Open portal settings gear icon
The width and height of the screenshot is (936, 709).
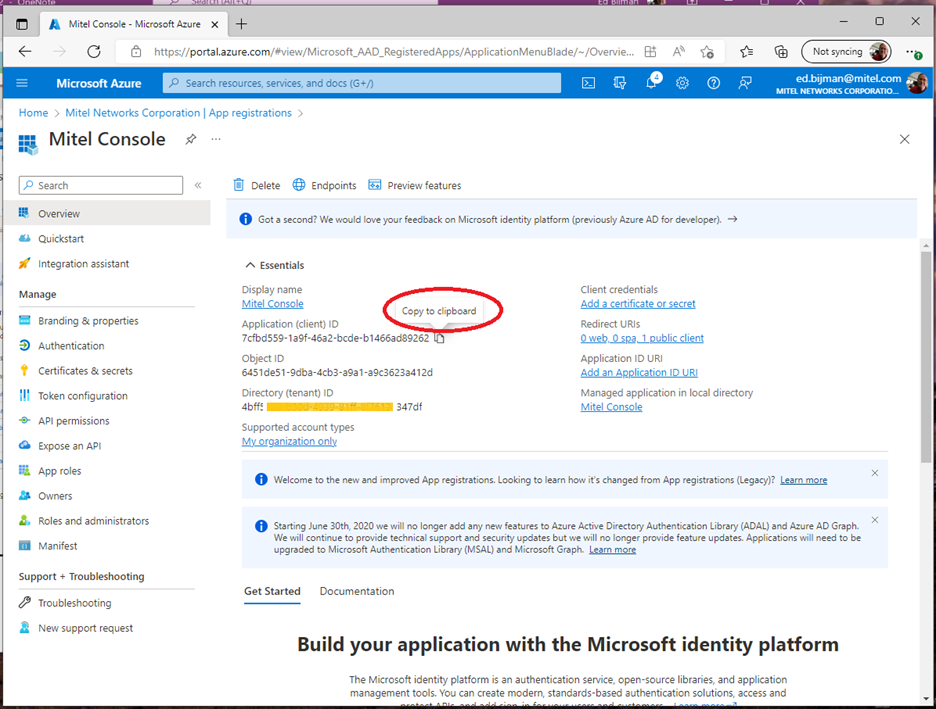pyautogui.click(x=682, y=83)
